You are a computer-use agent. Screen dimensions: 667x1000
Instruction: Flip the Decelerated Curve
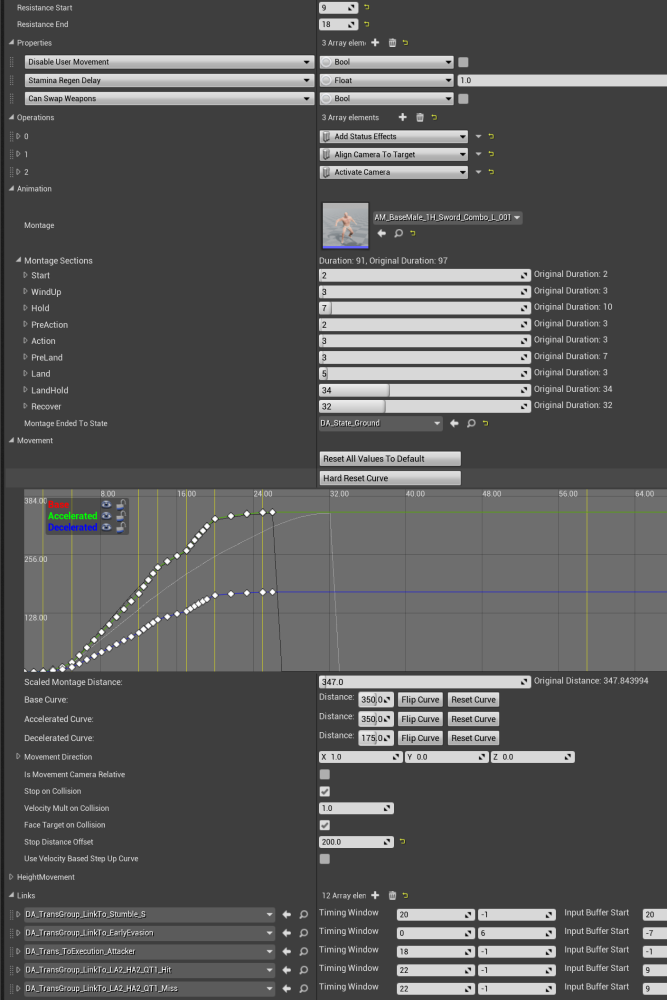pos(420,738)
